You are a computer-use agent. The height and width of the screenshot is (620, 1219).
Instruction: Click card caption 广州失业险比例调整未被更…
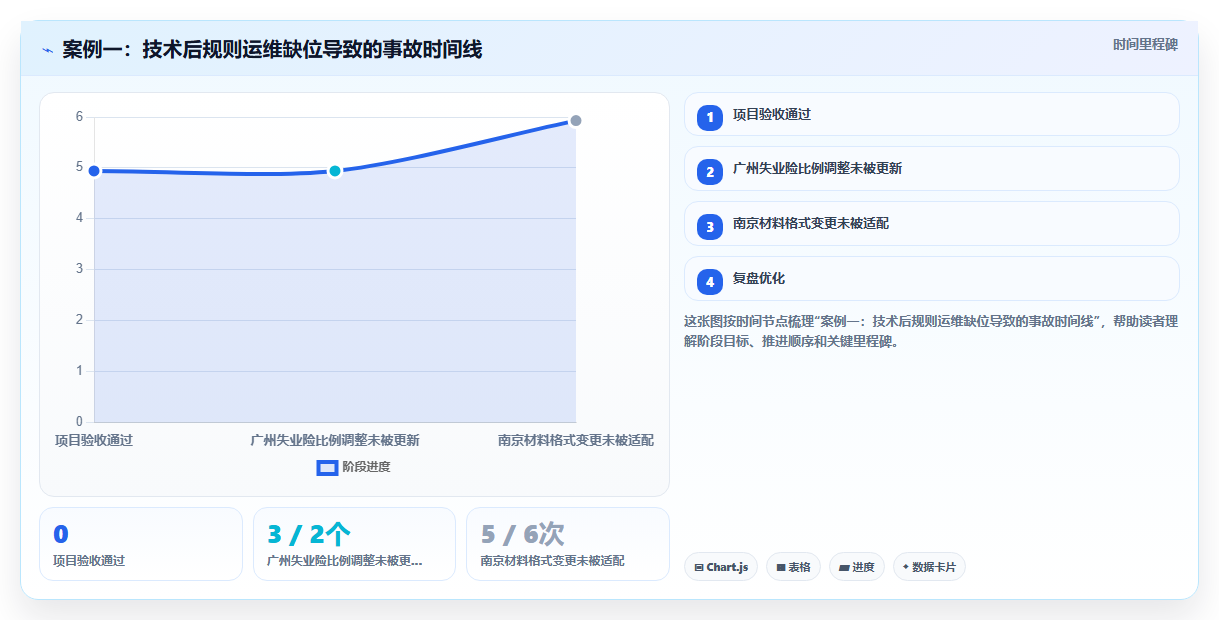coord(345,561)
